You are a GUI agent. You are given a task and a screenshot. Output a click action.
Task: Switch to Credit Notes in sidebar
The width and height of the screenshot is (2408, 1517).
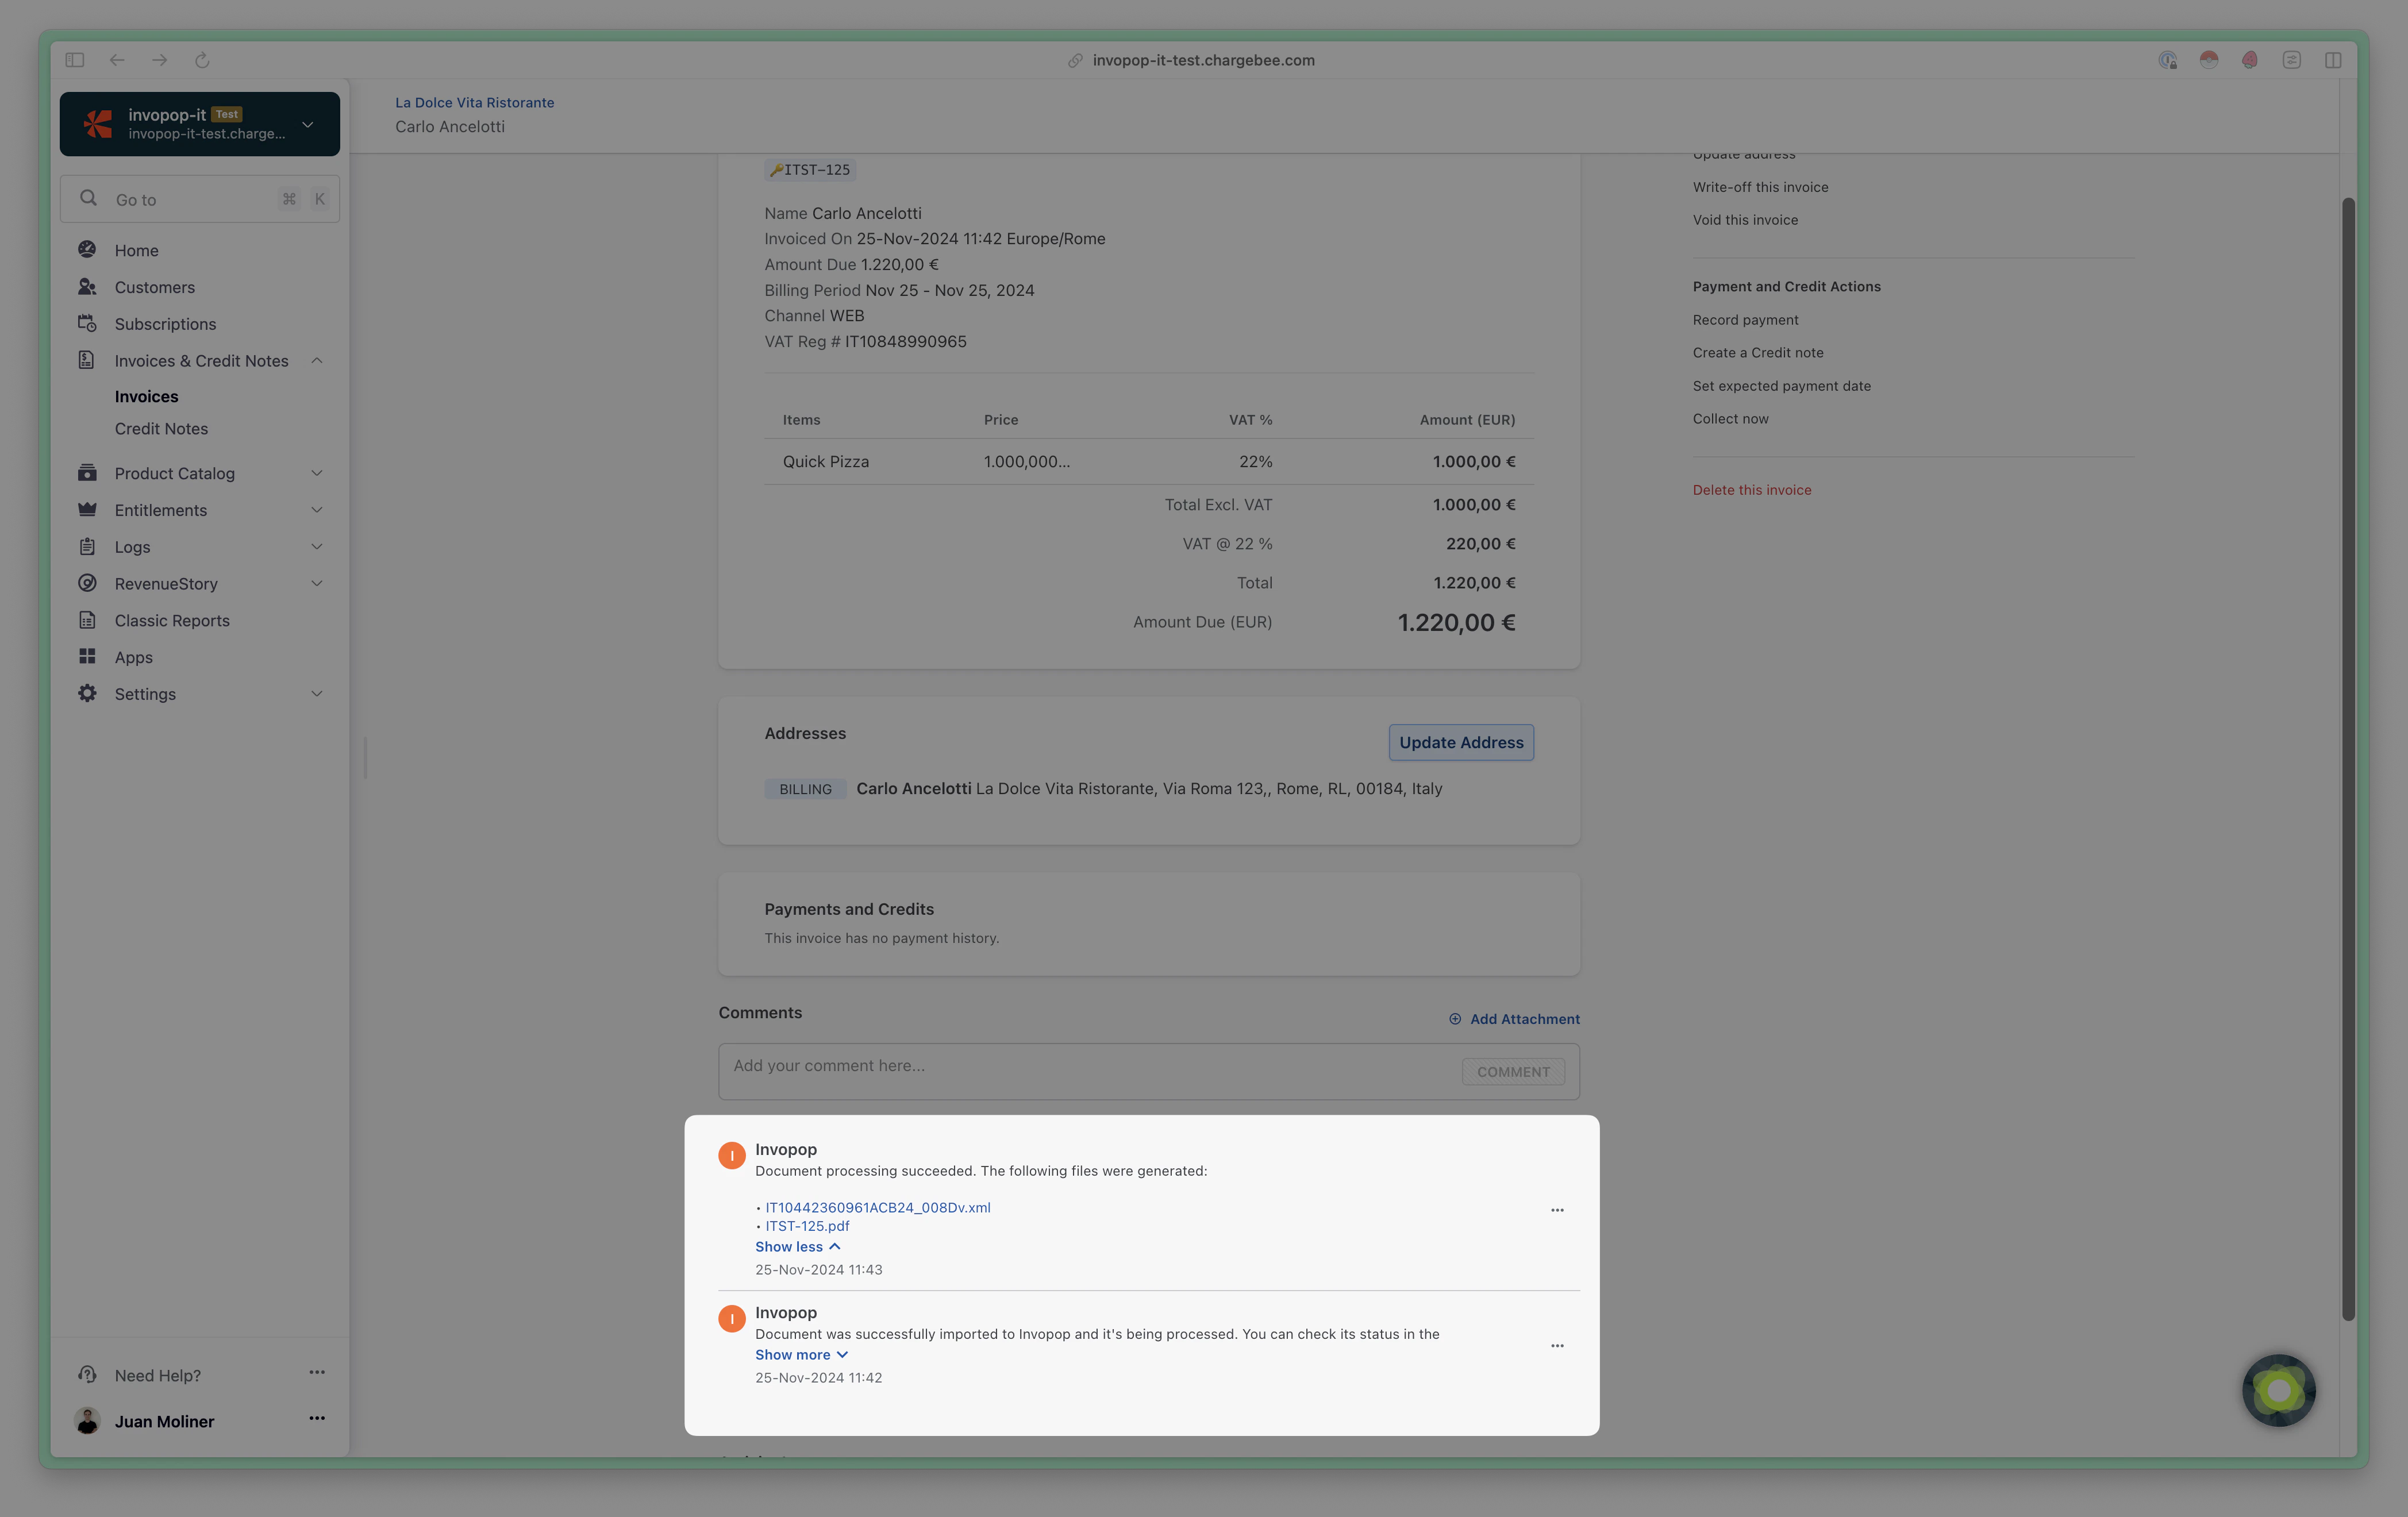[161, 428]
